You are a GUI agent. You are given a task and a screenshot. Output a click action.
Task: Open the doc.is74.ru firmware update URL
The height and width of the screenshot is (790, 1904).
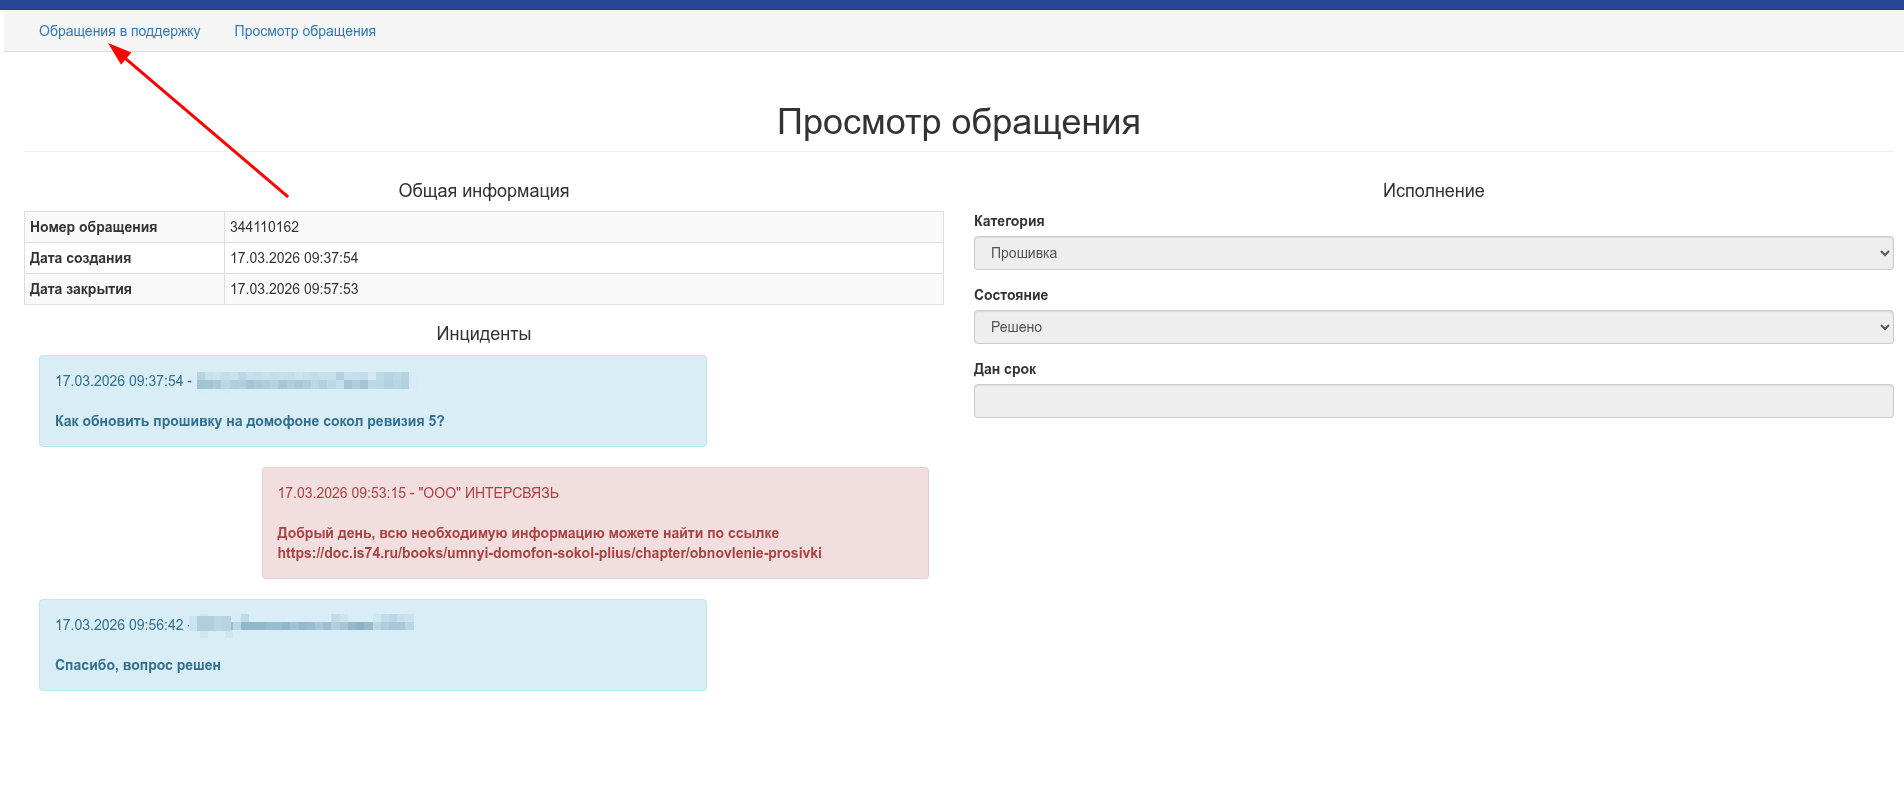(x=549, y=553)
